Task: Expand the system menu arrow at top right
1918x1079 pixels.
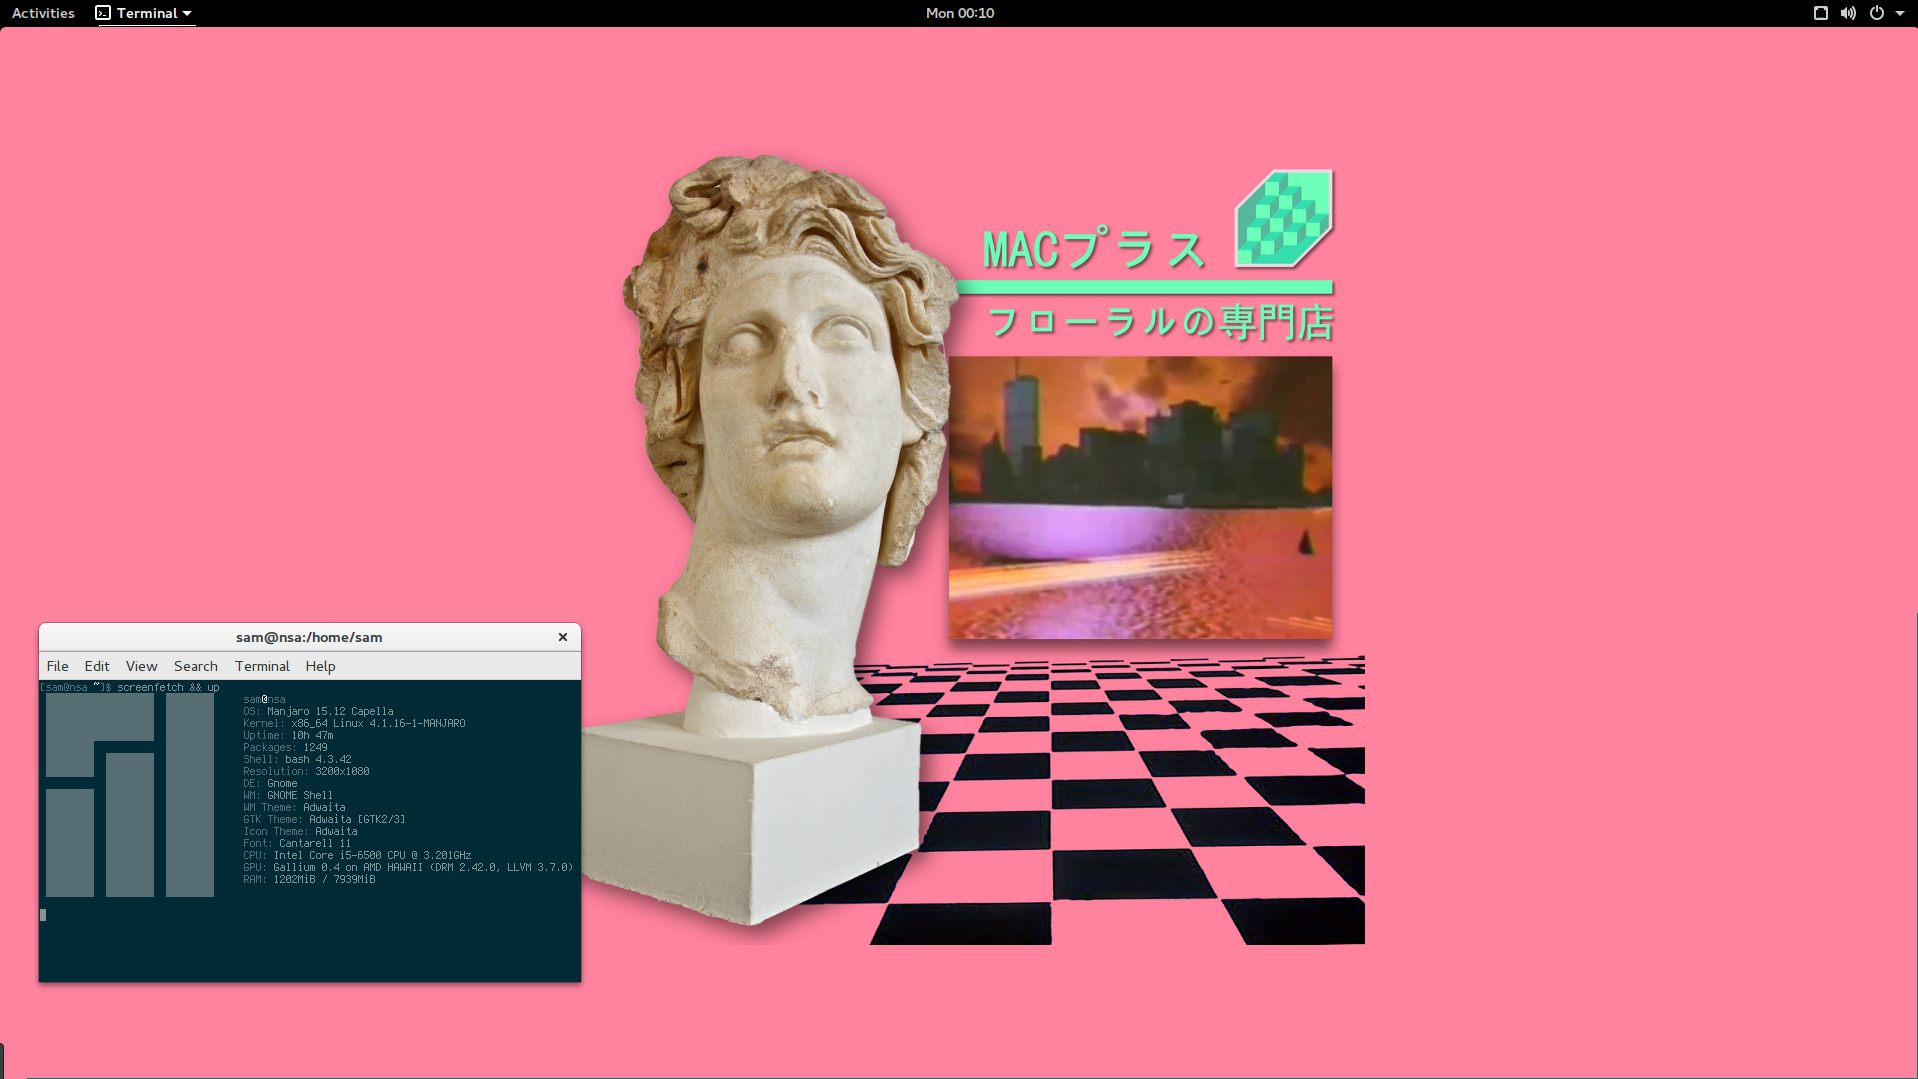Action: 1900,13
